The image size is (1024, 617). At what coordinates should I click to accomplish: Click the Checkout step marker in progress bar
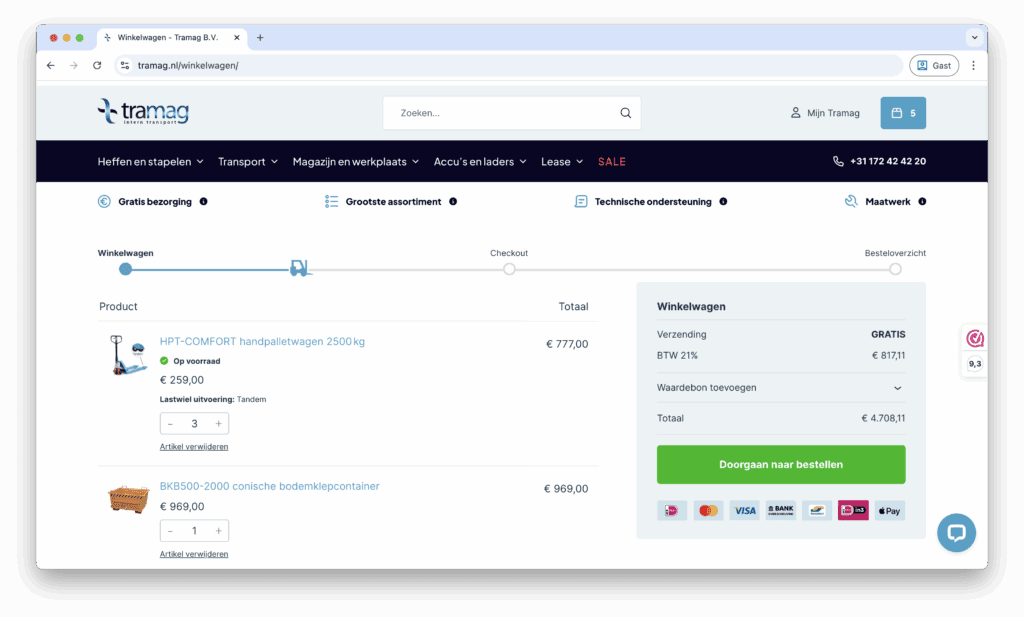tap(509, 269)
